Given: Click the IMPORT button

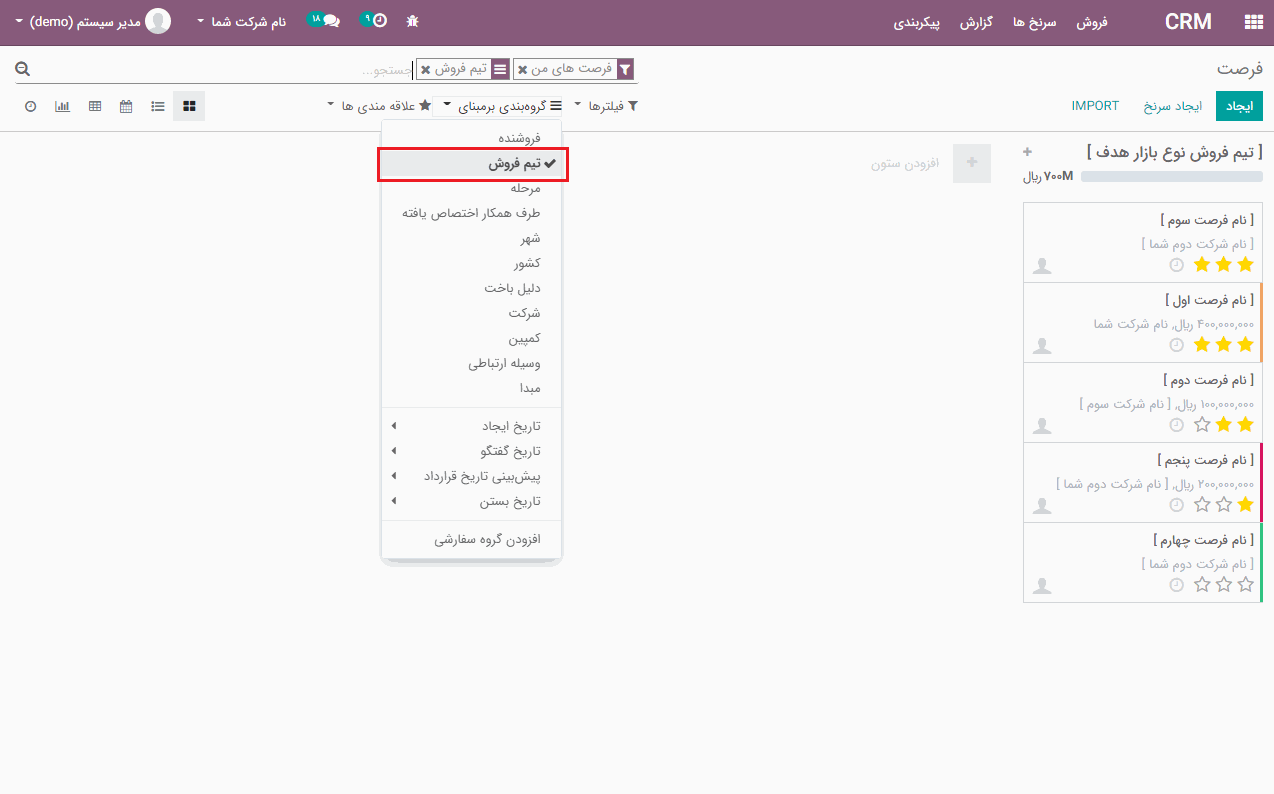Looking at the screenshot, I should pos(1095,106).
